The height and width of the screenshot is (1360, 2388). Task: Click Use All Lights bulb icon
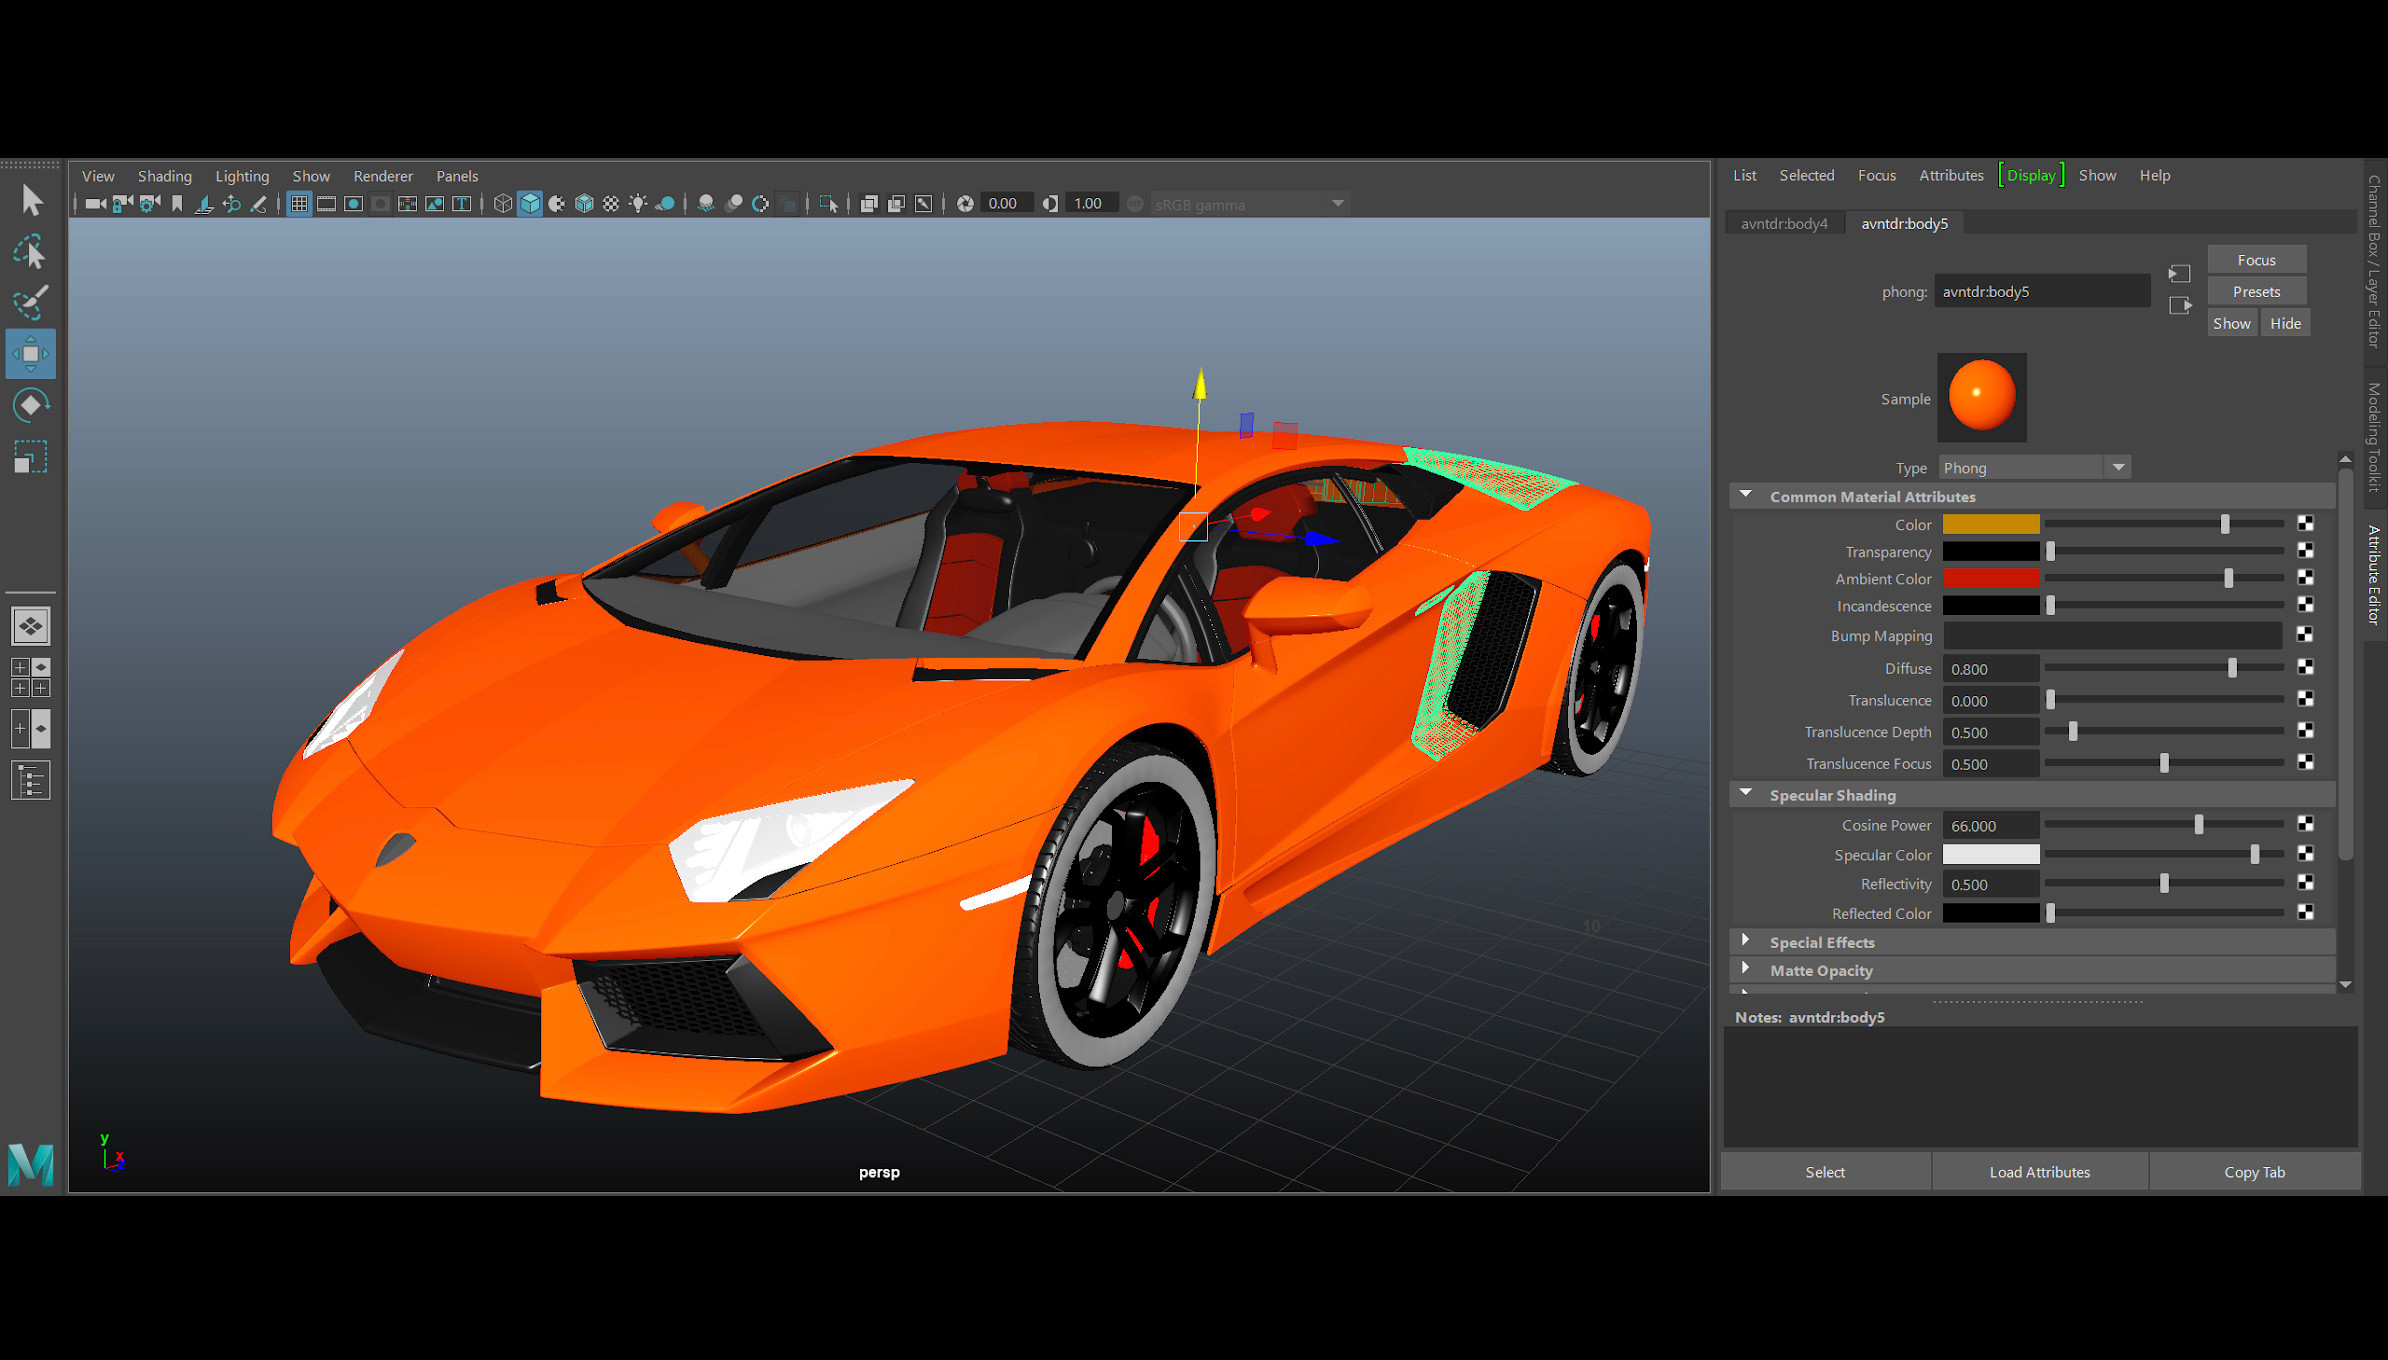click(x=638, y=204)
